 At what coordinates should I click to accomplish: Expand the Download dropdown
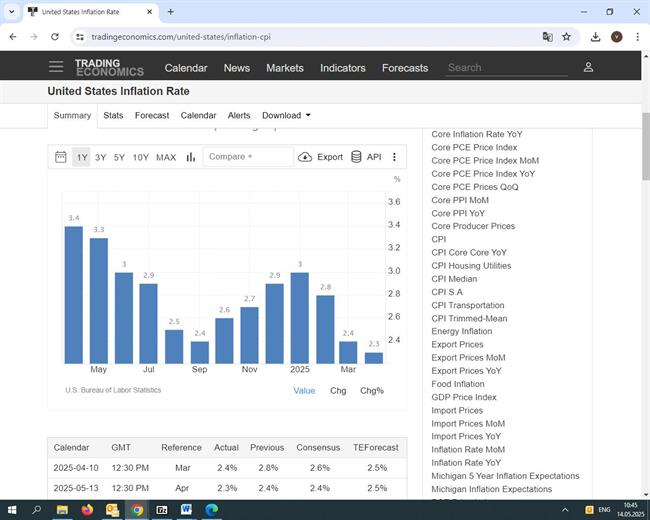pyautogui.click(x=286, y=115)
